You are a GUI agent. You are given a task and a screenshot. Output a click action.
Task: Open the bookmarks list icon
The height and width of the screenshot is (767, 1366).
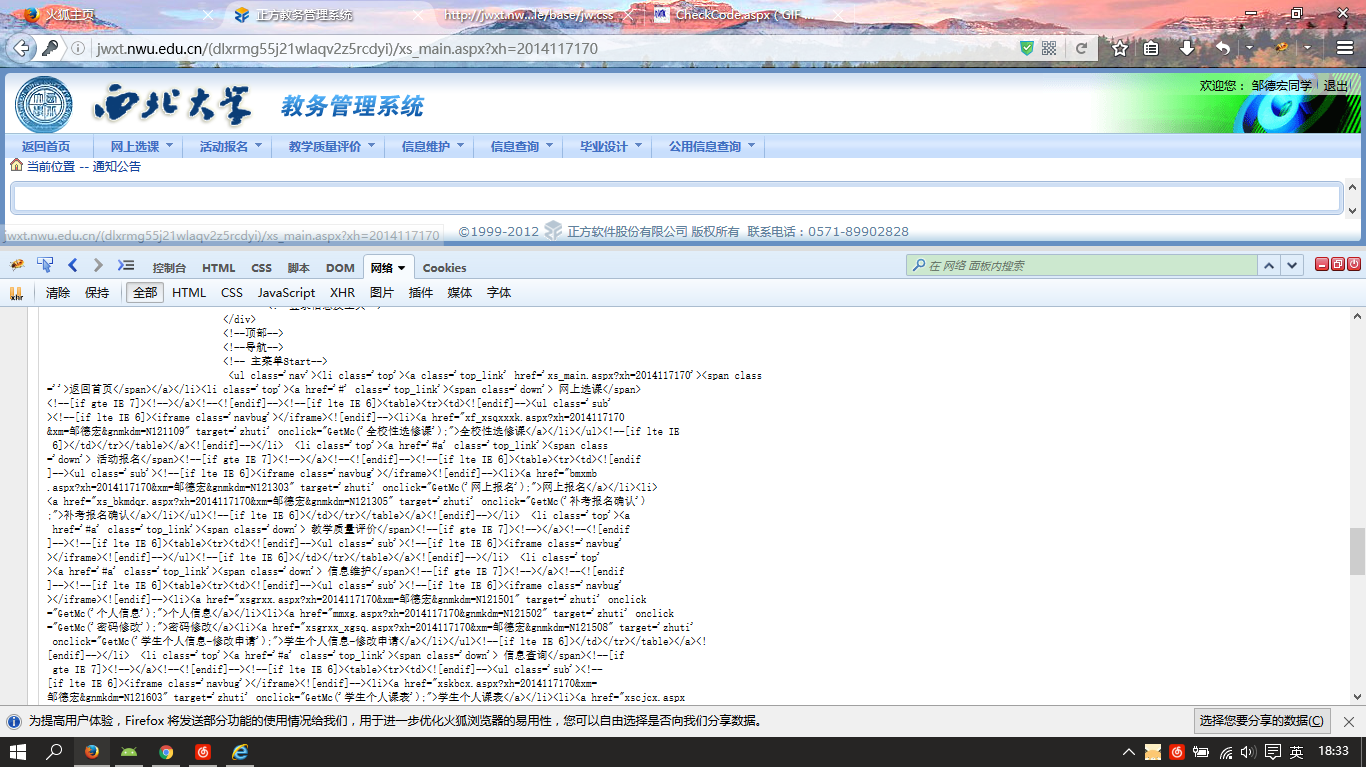pyautogui.click(x=1152, y=48)
